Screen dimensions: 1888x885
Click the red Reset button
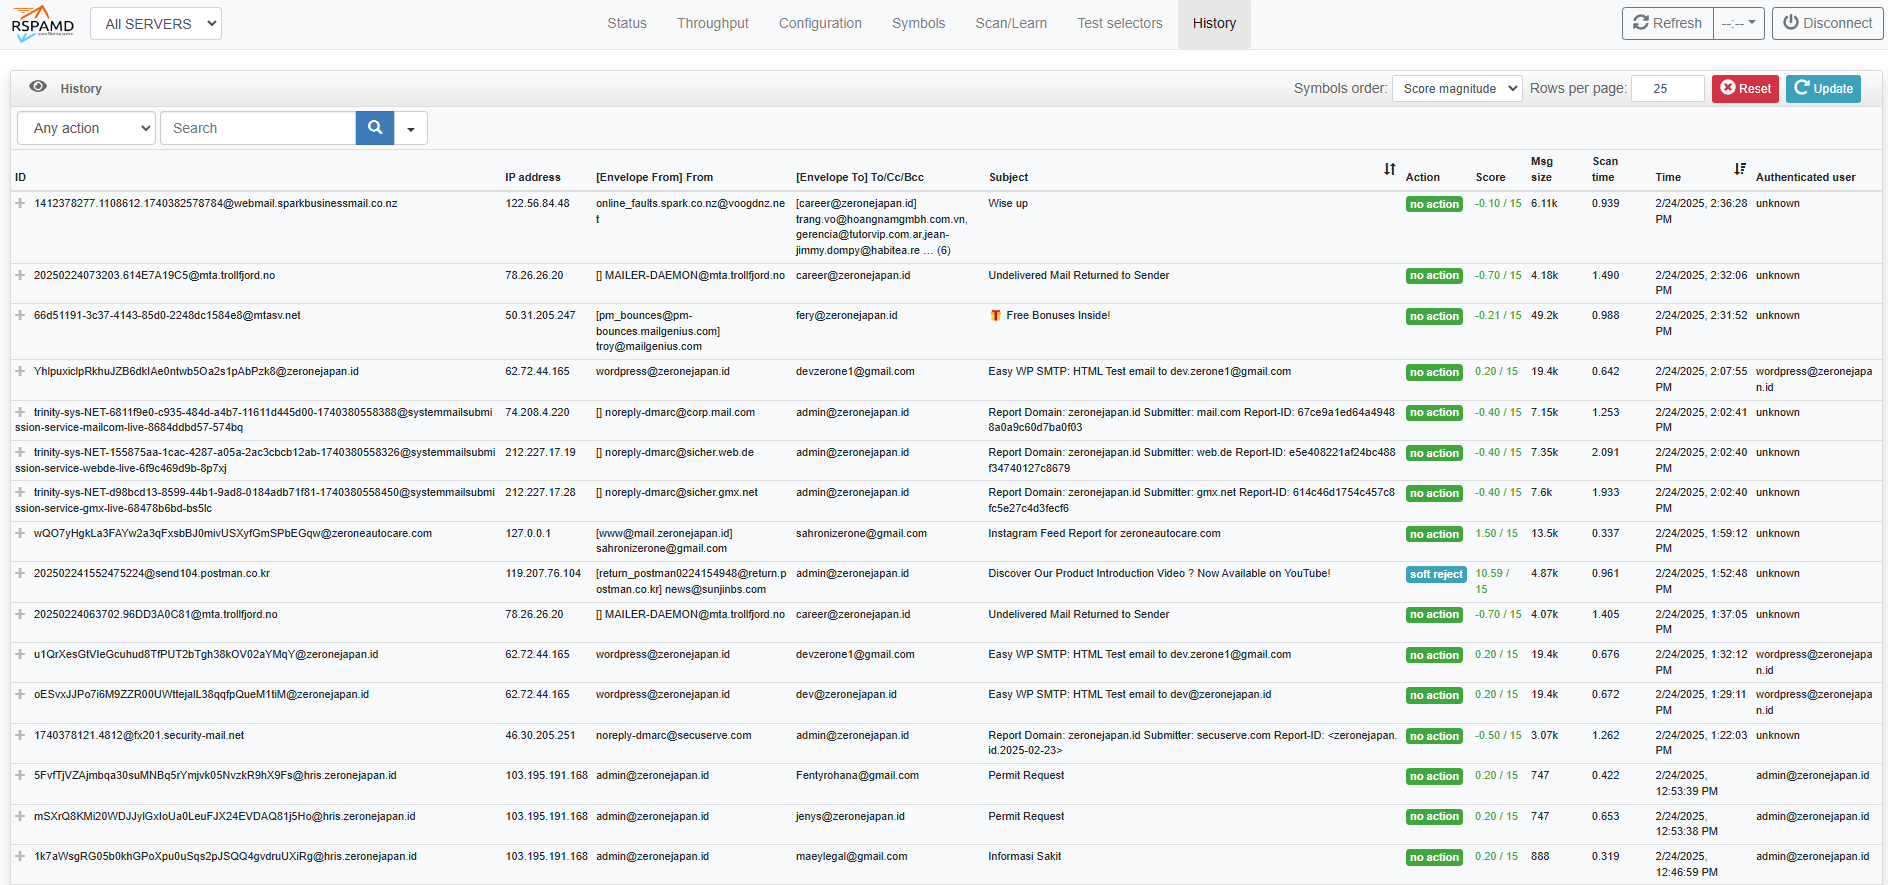pyautogui.click(x=1745, y=89)
